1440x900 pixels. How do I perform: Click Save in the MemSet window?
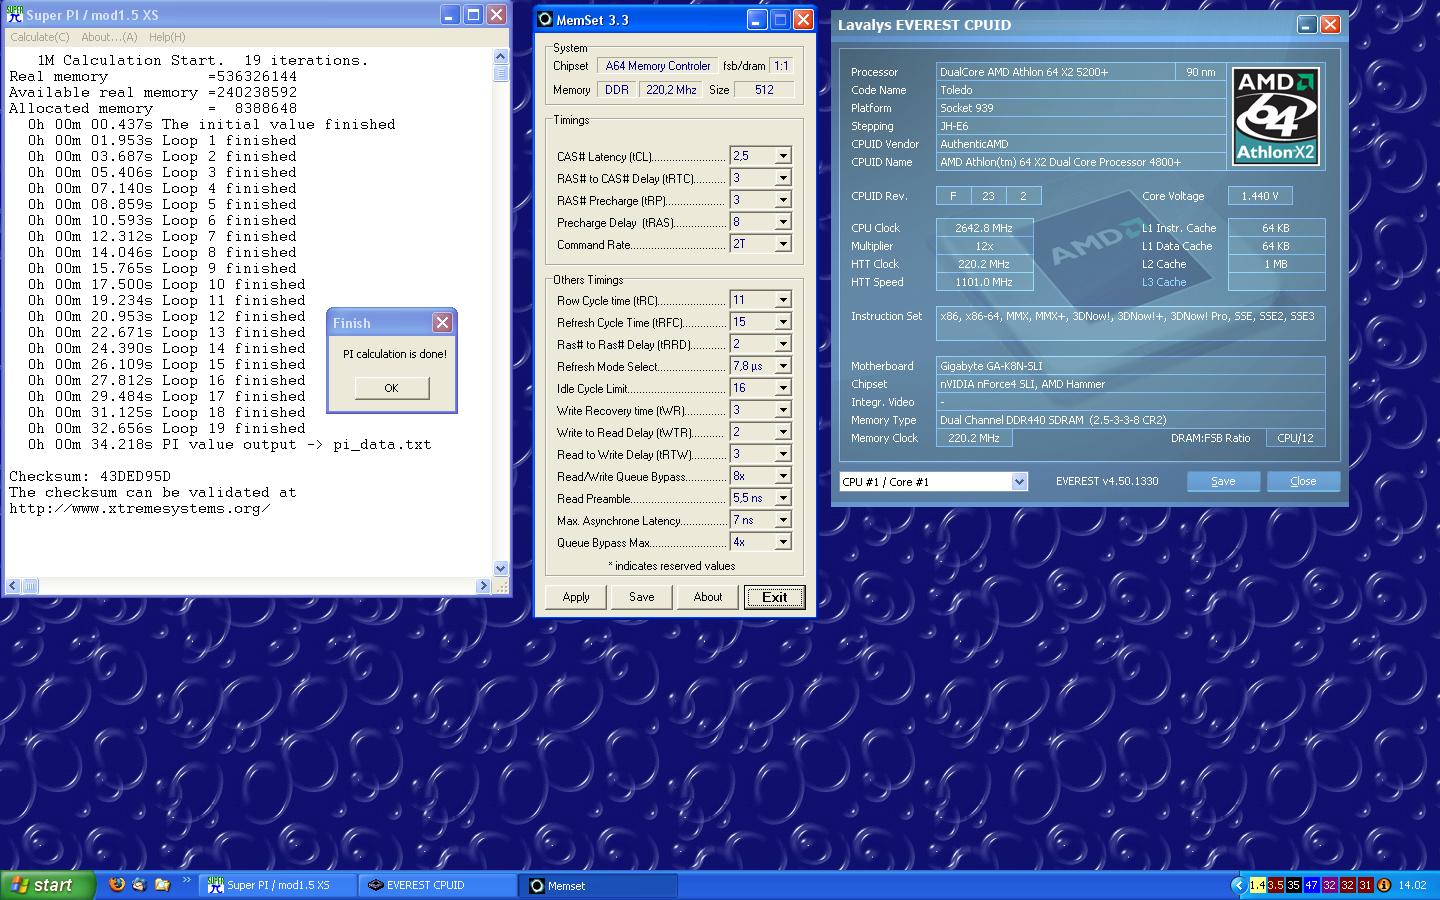point(642,597)
